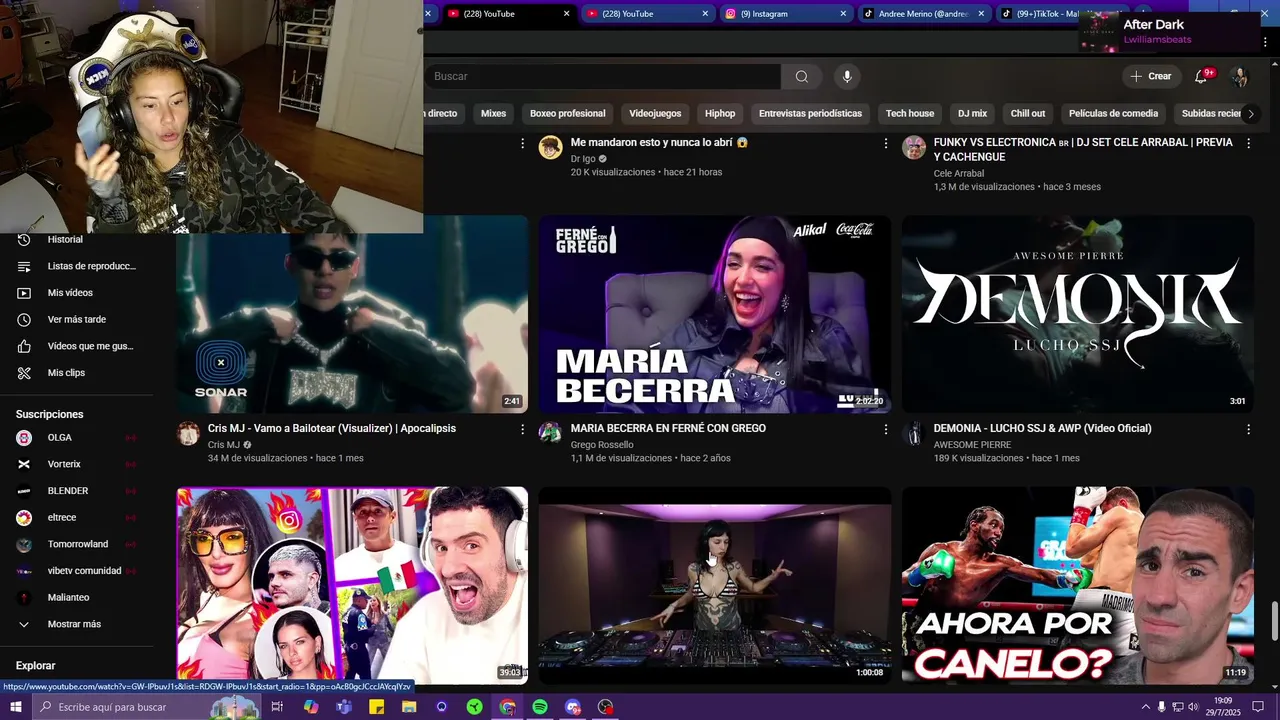Play María Becerra Ferné con Grego thumbnail
Image resolution: width=1280 pixels, height=720 pixels.
[x=715, y=314]
